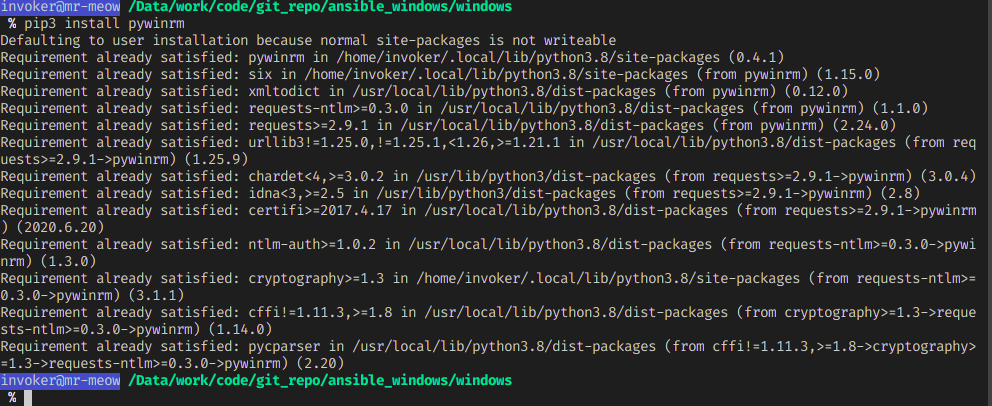
Task: Click the cryptography>=1.3 package name
Action: pyautogui.click(x=316, y=278)
